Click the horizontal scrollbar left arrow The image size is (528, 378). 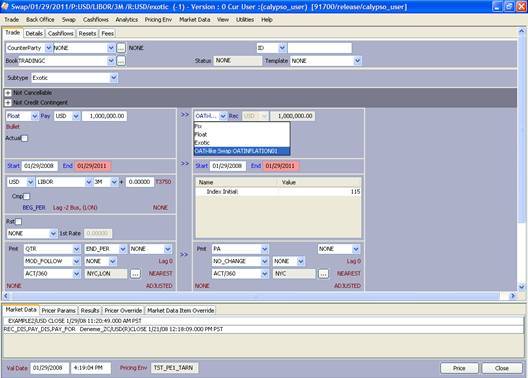pos(6,296)
